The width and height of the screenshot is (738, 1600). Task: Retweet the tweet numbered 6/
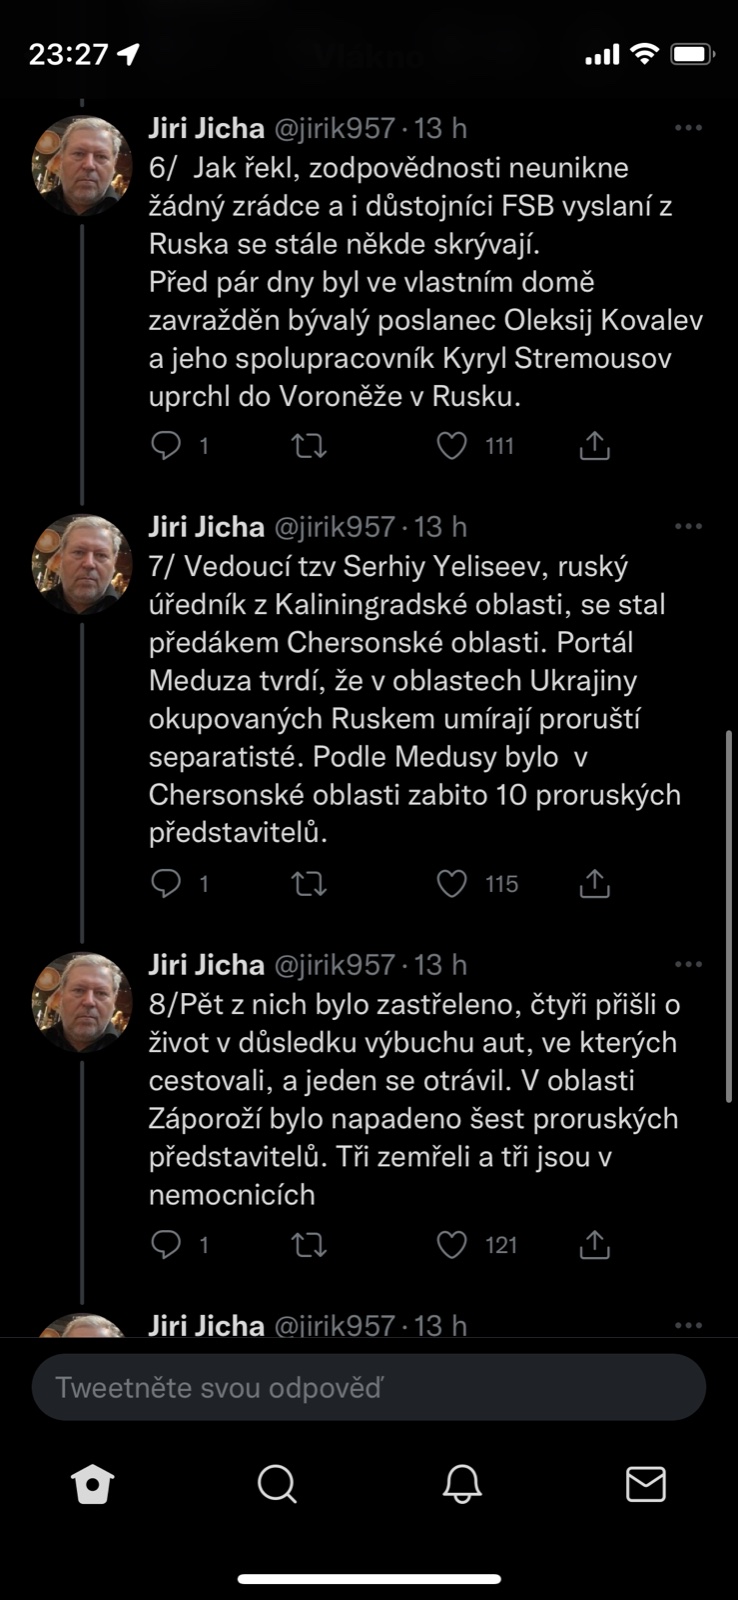point(309,445)
